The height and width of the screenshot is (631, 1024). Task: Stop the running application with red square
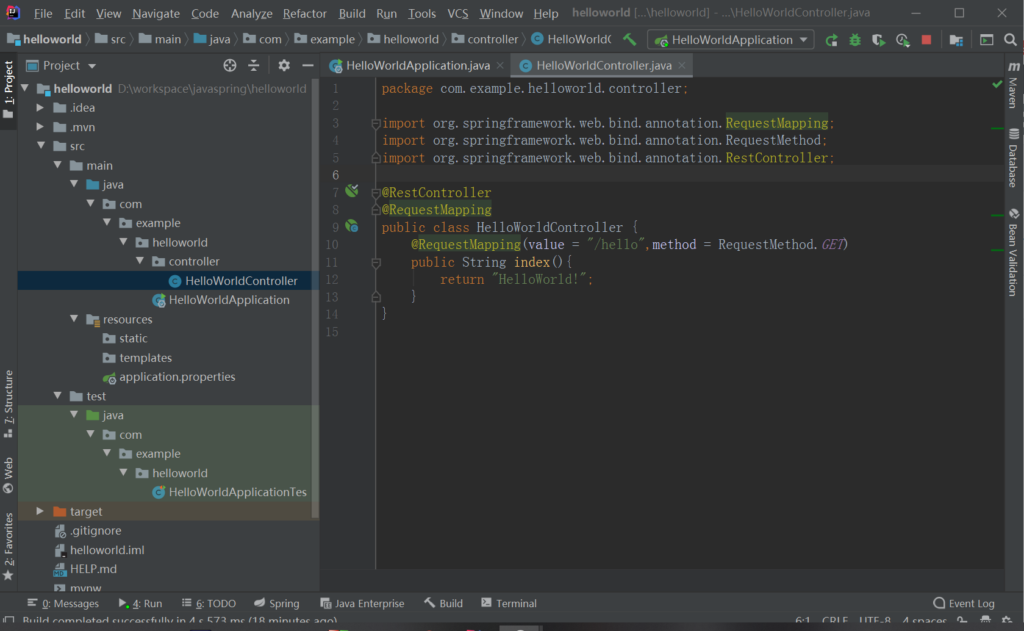pyautogui.click(x=926, y=40)
